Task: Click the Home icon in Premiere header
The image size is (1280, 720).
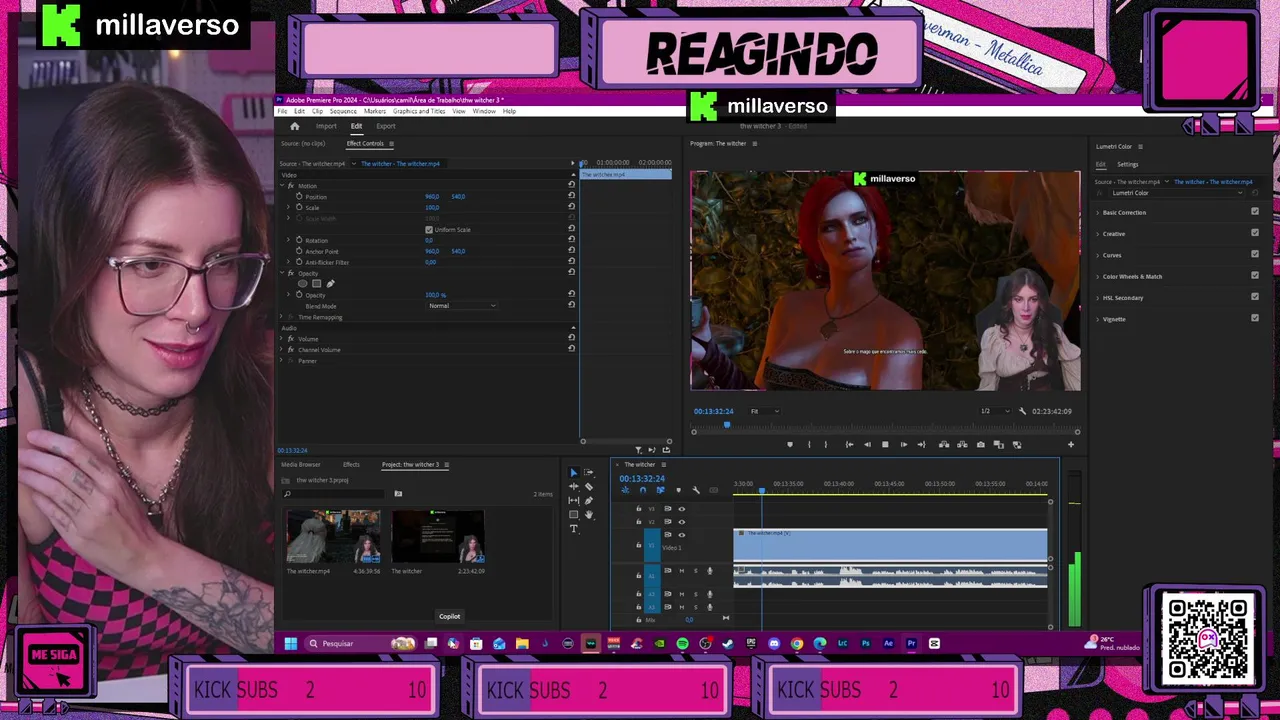Action: (x=294, y=126)
